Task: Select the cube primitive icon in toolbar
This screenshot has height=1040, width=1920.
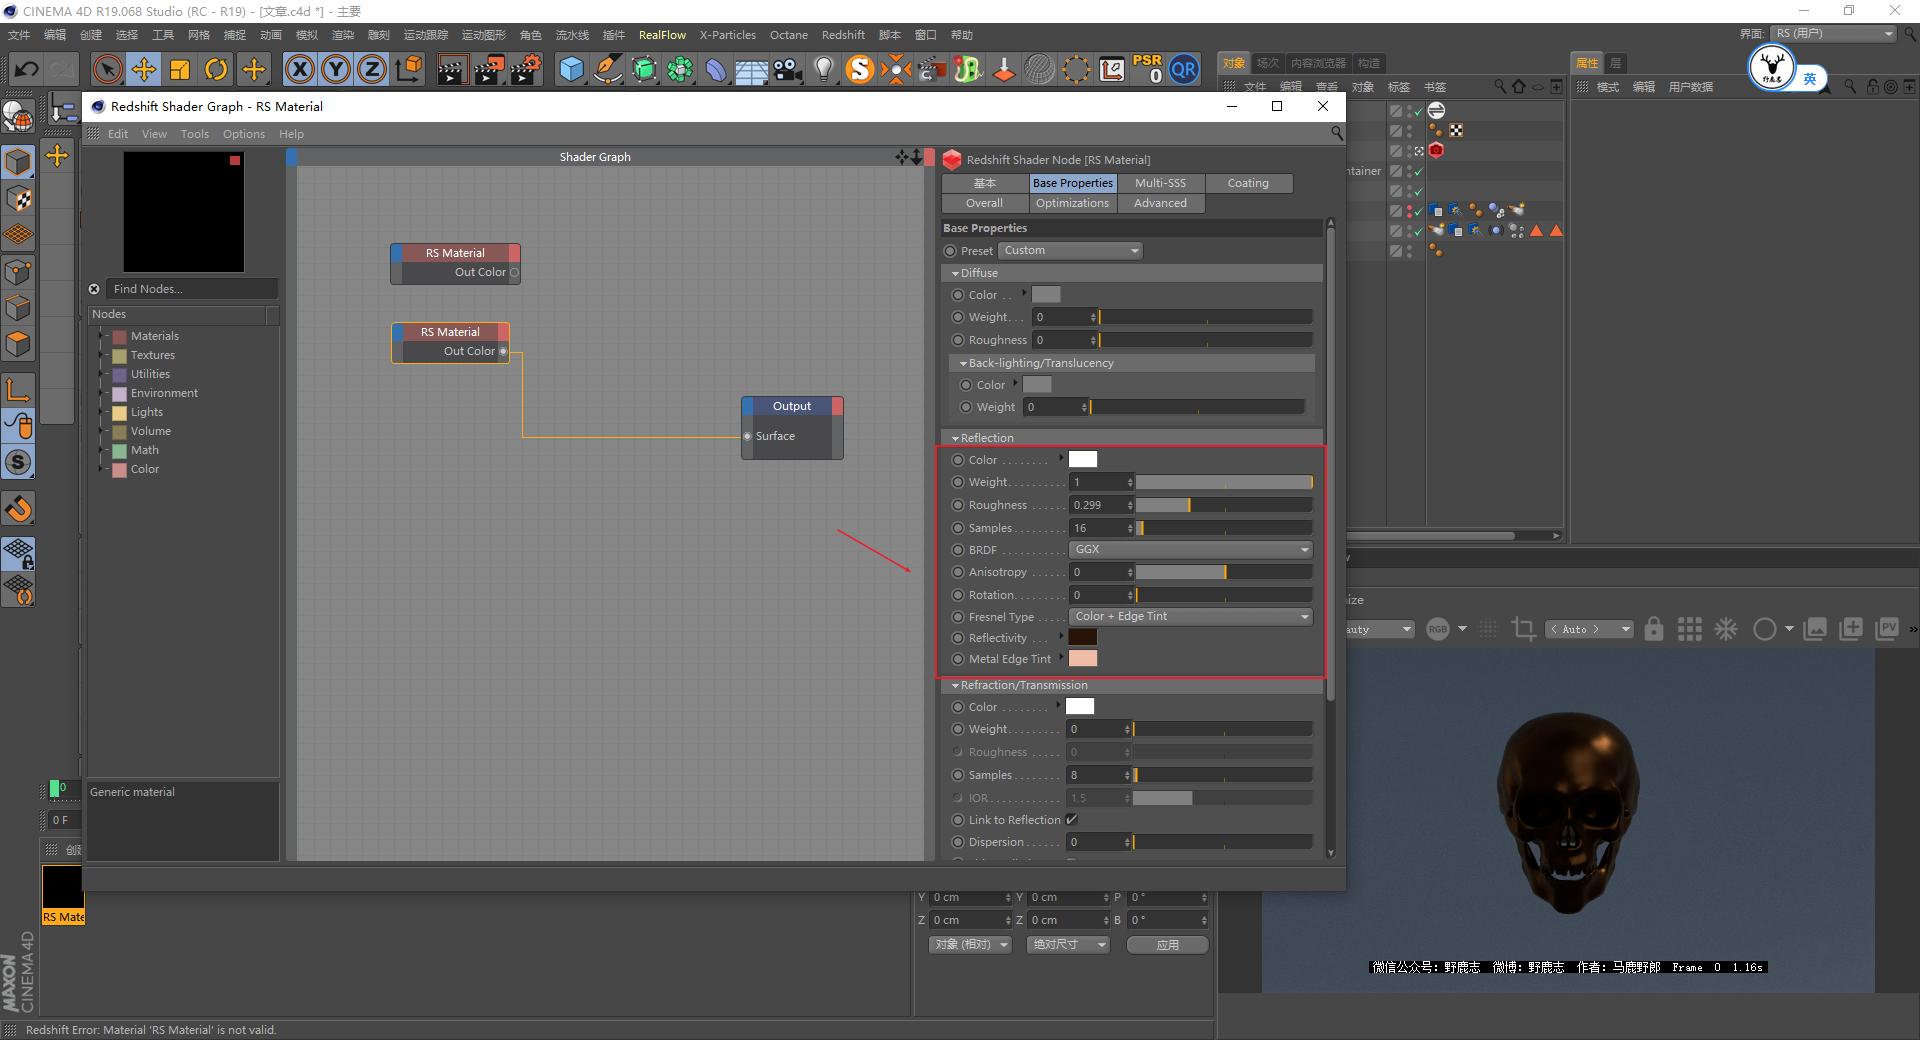Action: point(571,70)
